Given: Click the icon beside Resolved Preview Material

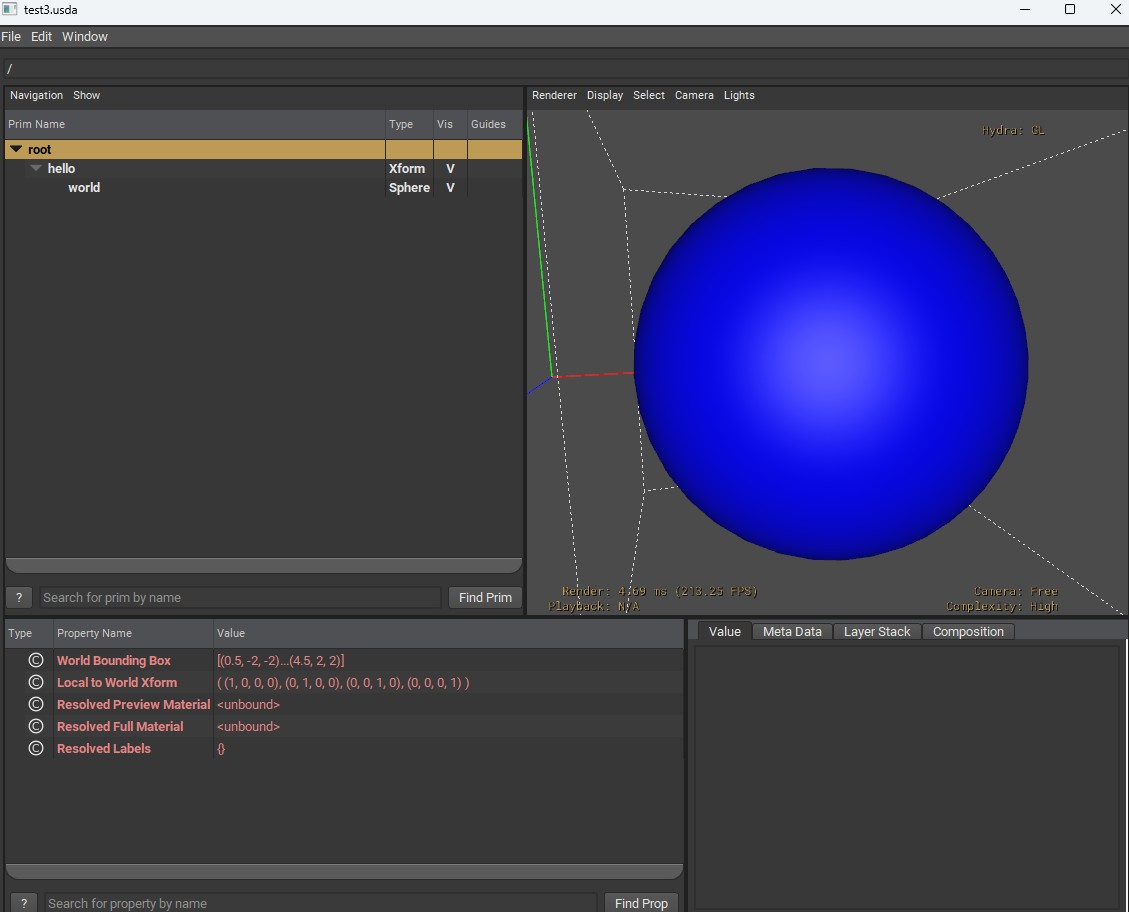Looking at the screenshot, I should coord(36,704).
